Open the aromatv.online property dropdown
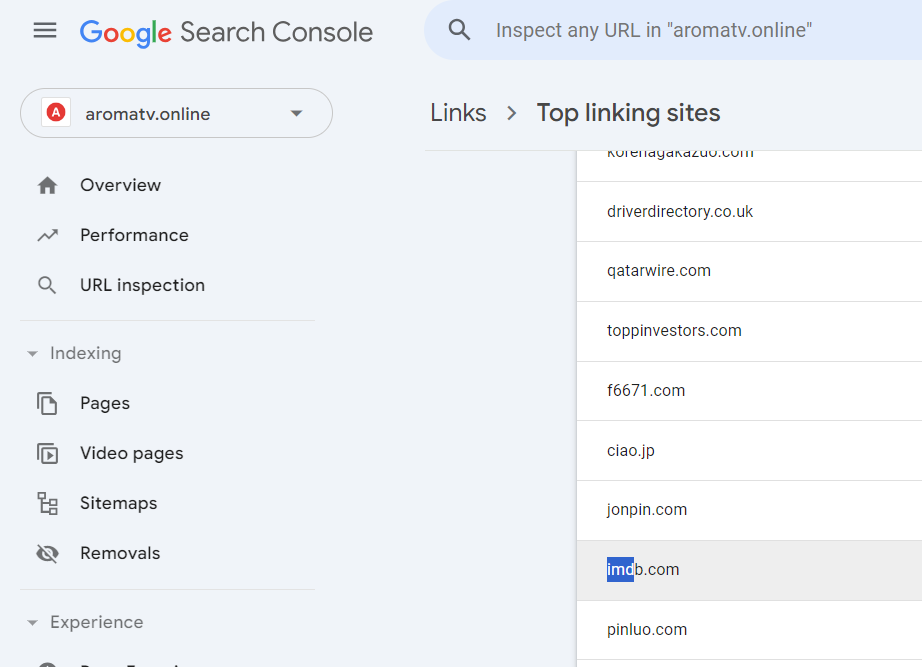Screen dimensions: 922x667 tap(176, 114)
